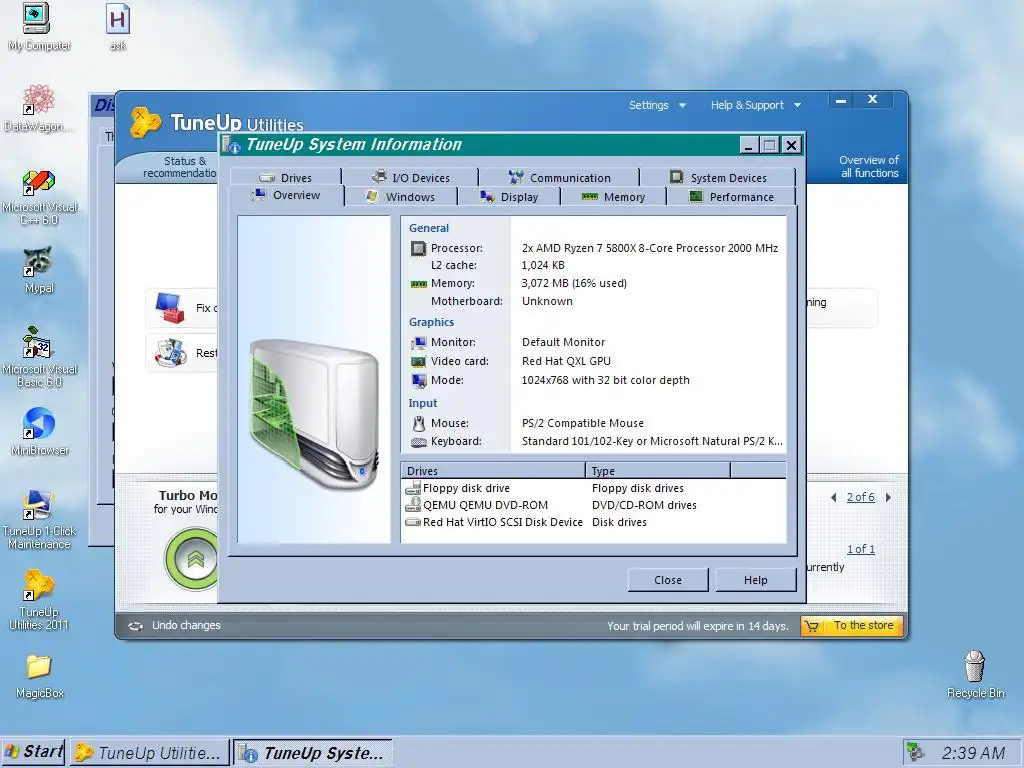Select Red Hat VirtIO SCSI Disk Device row

(593, 522)
